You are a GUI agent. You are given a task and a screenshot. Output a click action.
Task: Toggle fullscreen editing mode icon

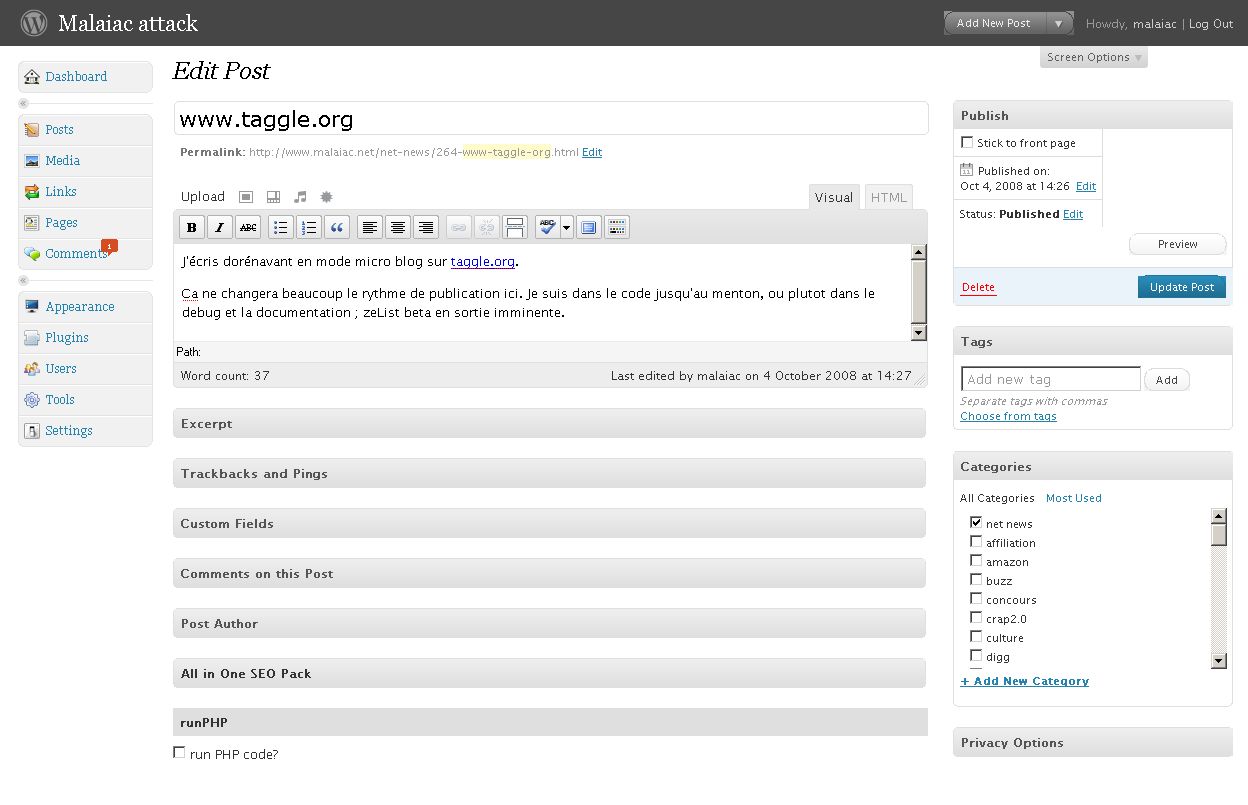(x=588, y=228)
